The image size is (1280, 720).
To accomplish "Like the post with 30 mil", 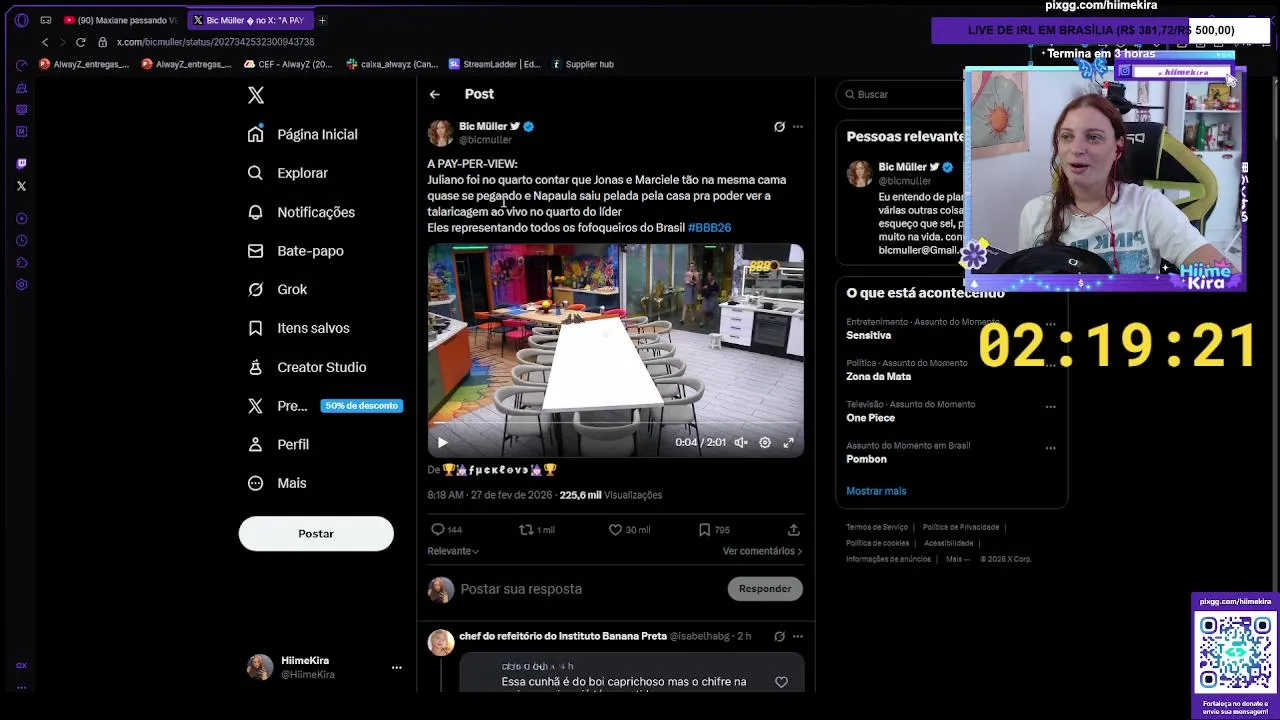I will pos(629,530).
